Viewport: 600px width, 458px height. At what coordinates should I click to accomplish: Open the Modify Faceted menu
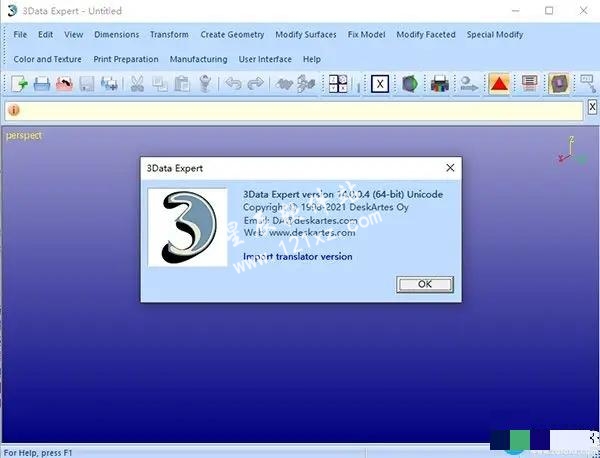point(426,34)
